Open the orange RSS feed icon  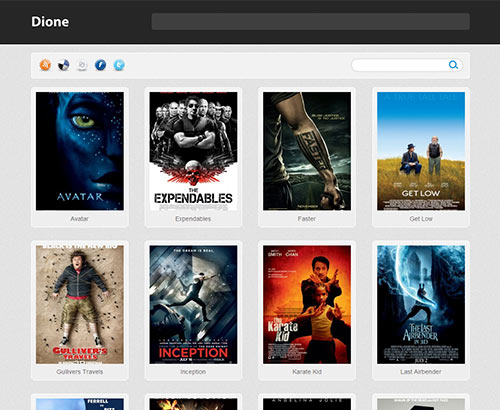coord(45,65)
